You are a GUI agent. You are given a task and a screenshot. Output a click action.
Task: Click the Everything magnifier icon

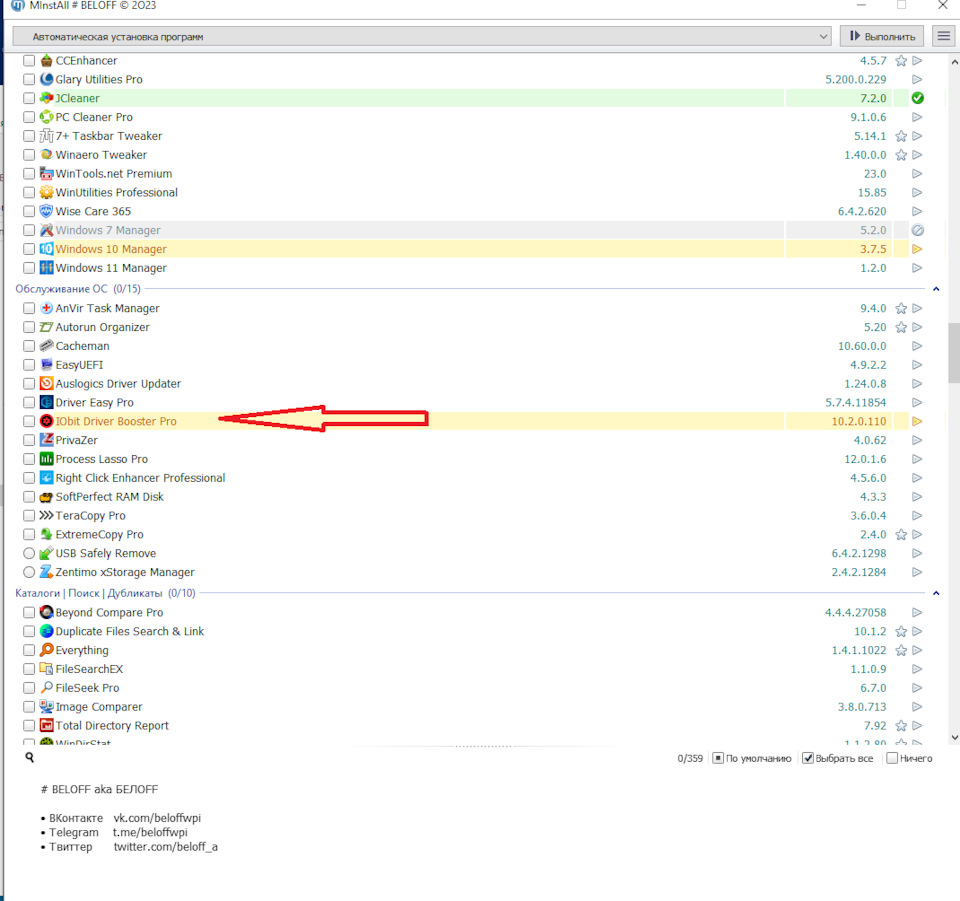pyautogui.click(x=47, y=650)
